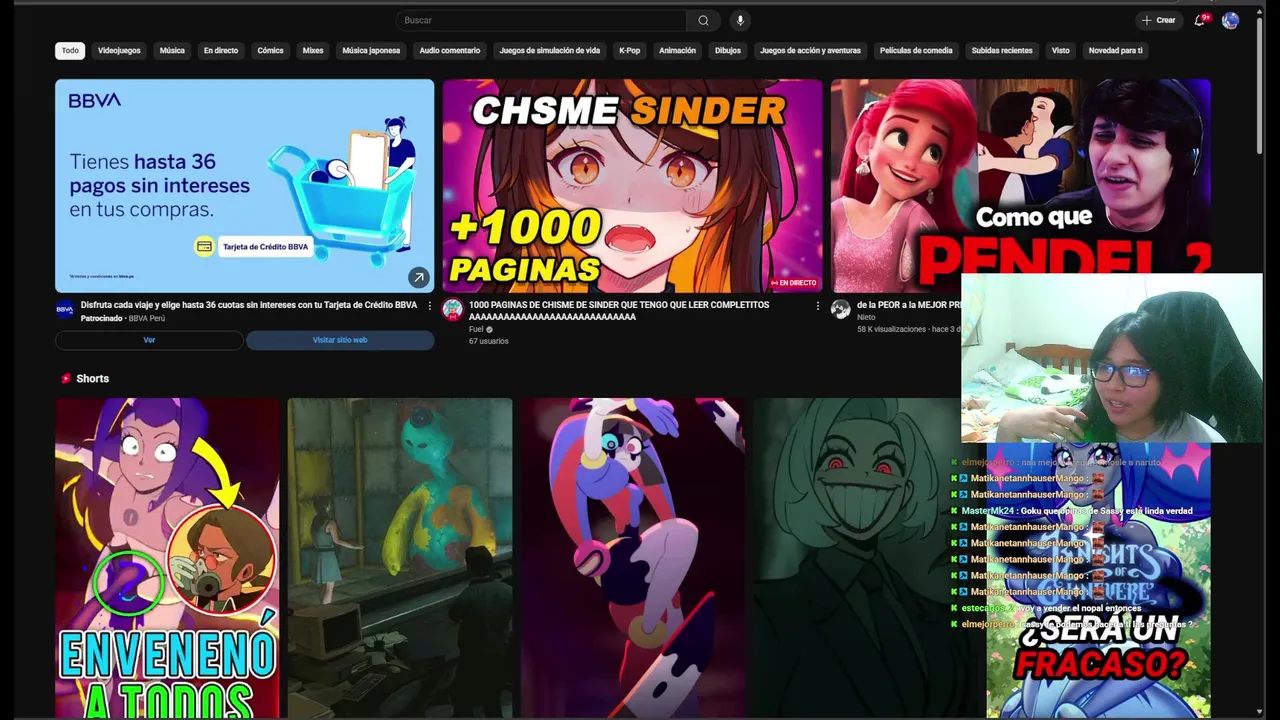This screenshot has width=1280, height=720.
Task: Open the CHSME SINDER live thumbnail
Action: point(633,186)
